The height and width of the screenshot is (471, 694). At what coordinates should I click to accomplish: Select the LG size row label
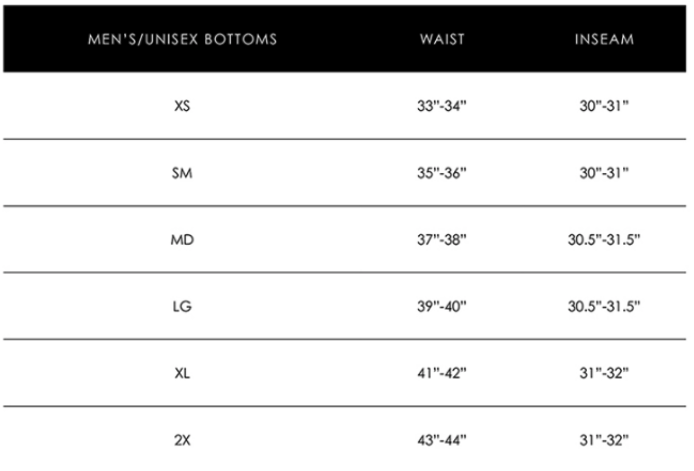click(182, 306)
